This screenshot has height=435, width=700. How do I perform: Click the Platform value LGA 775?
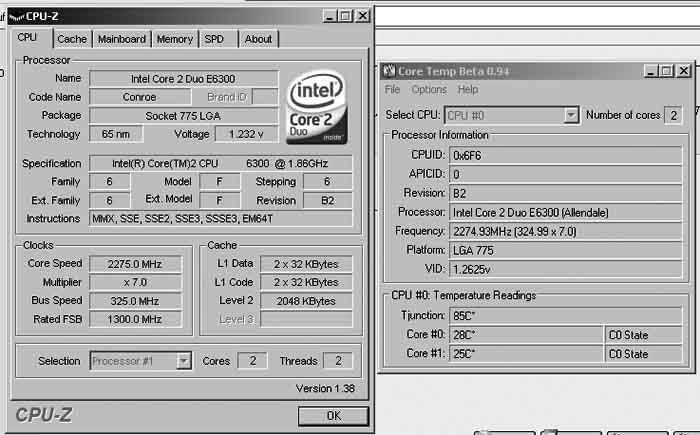(x=566, y=251)
